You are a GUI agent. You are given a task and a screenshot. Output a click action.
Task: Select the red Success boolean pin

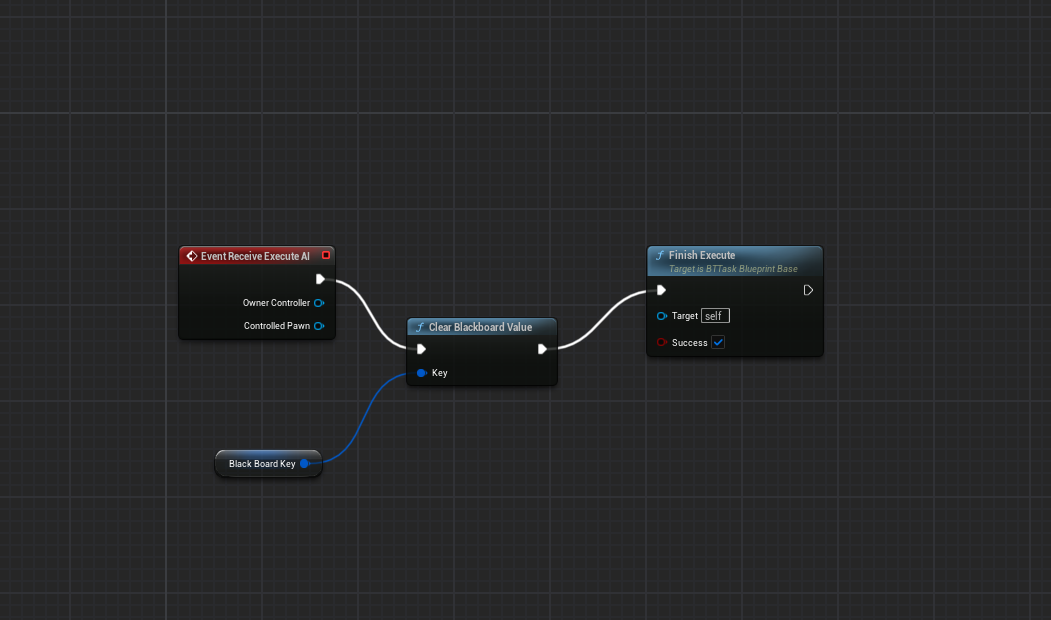pos(662,343)
